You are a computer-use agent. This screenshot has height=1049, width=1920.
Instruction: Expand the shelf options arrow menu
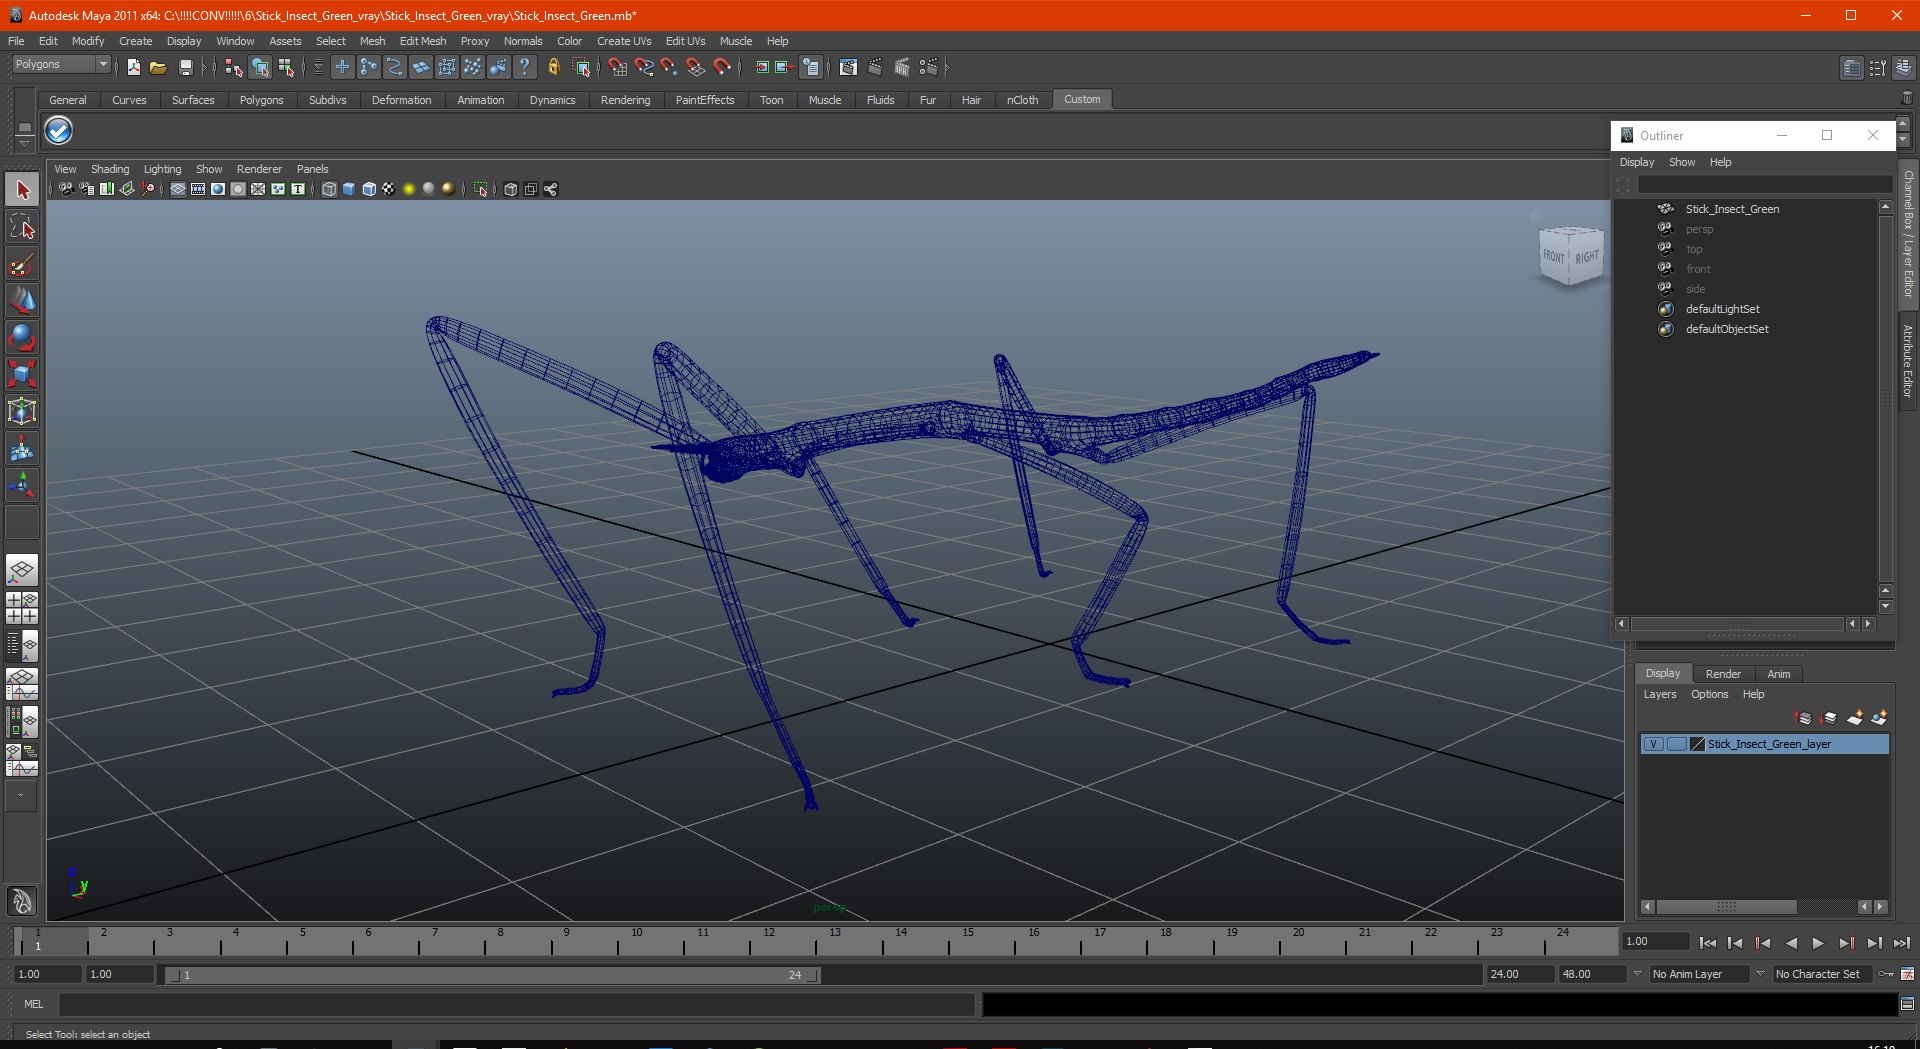[24, 143]
